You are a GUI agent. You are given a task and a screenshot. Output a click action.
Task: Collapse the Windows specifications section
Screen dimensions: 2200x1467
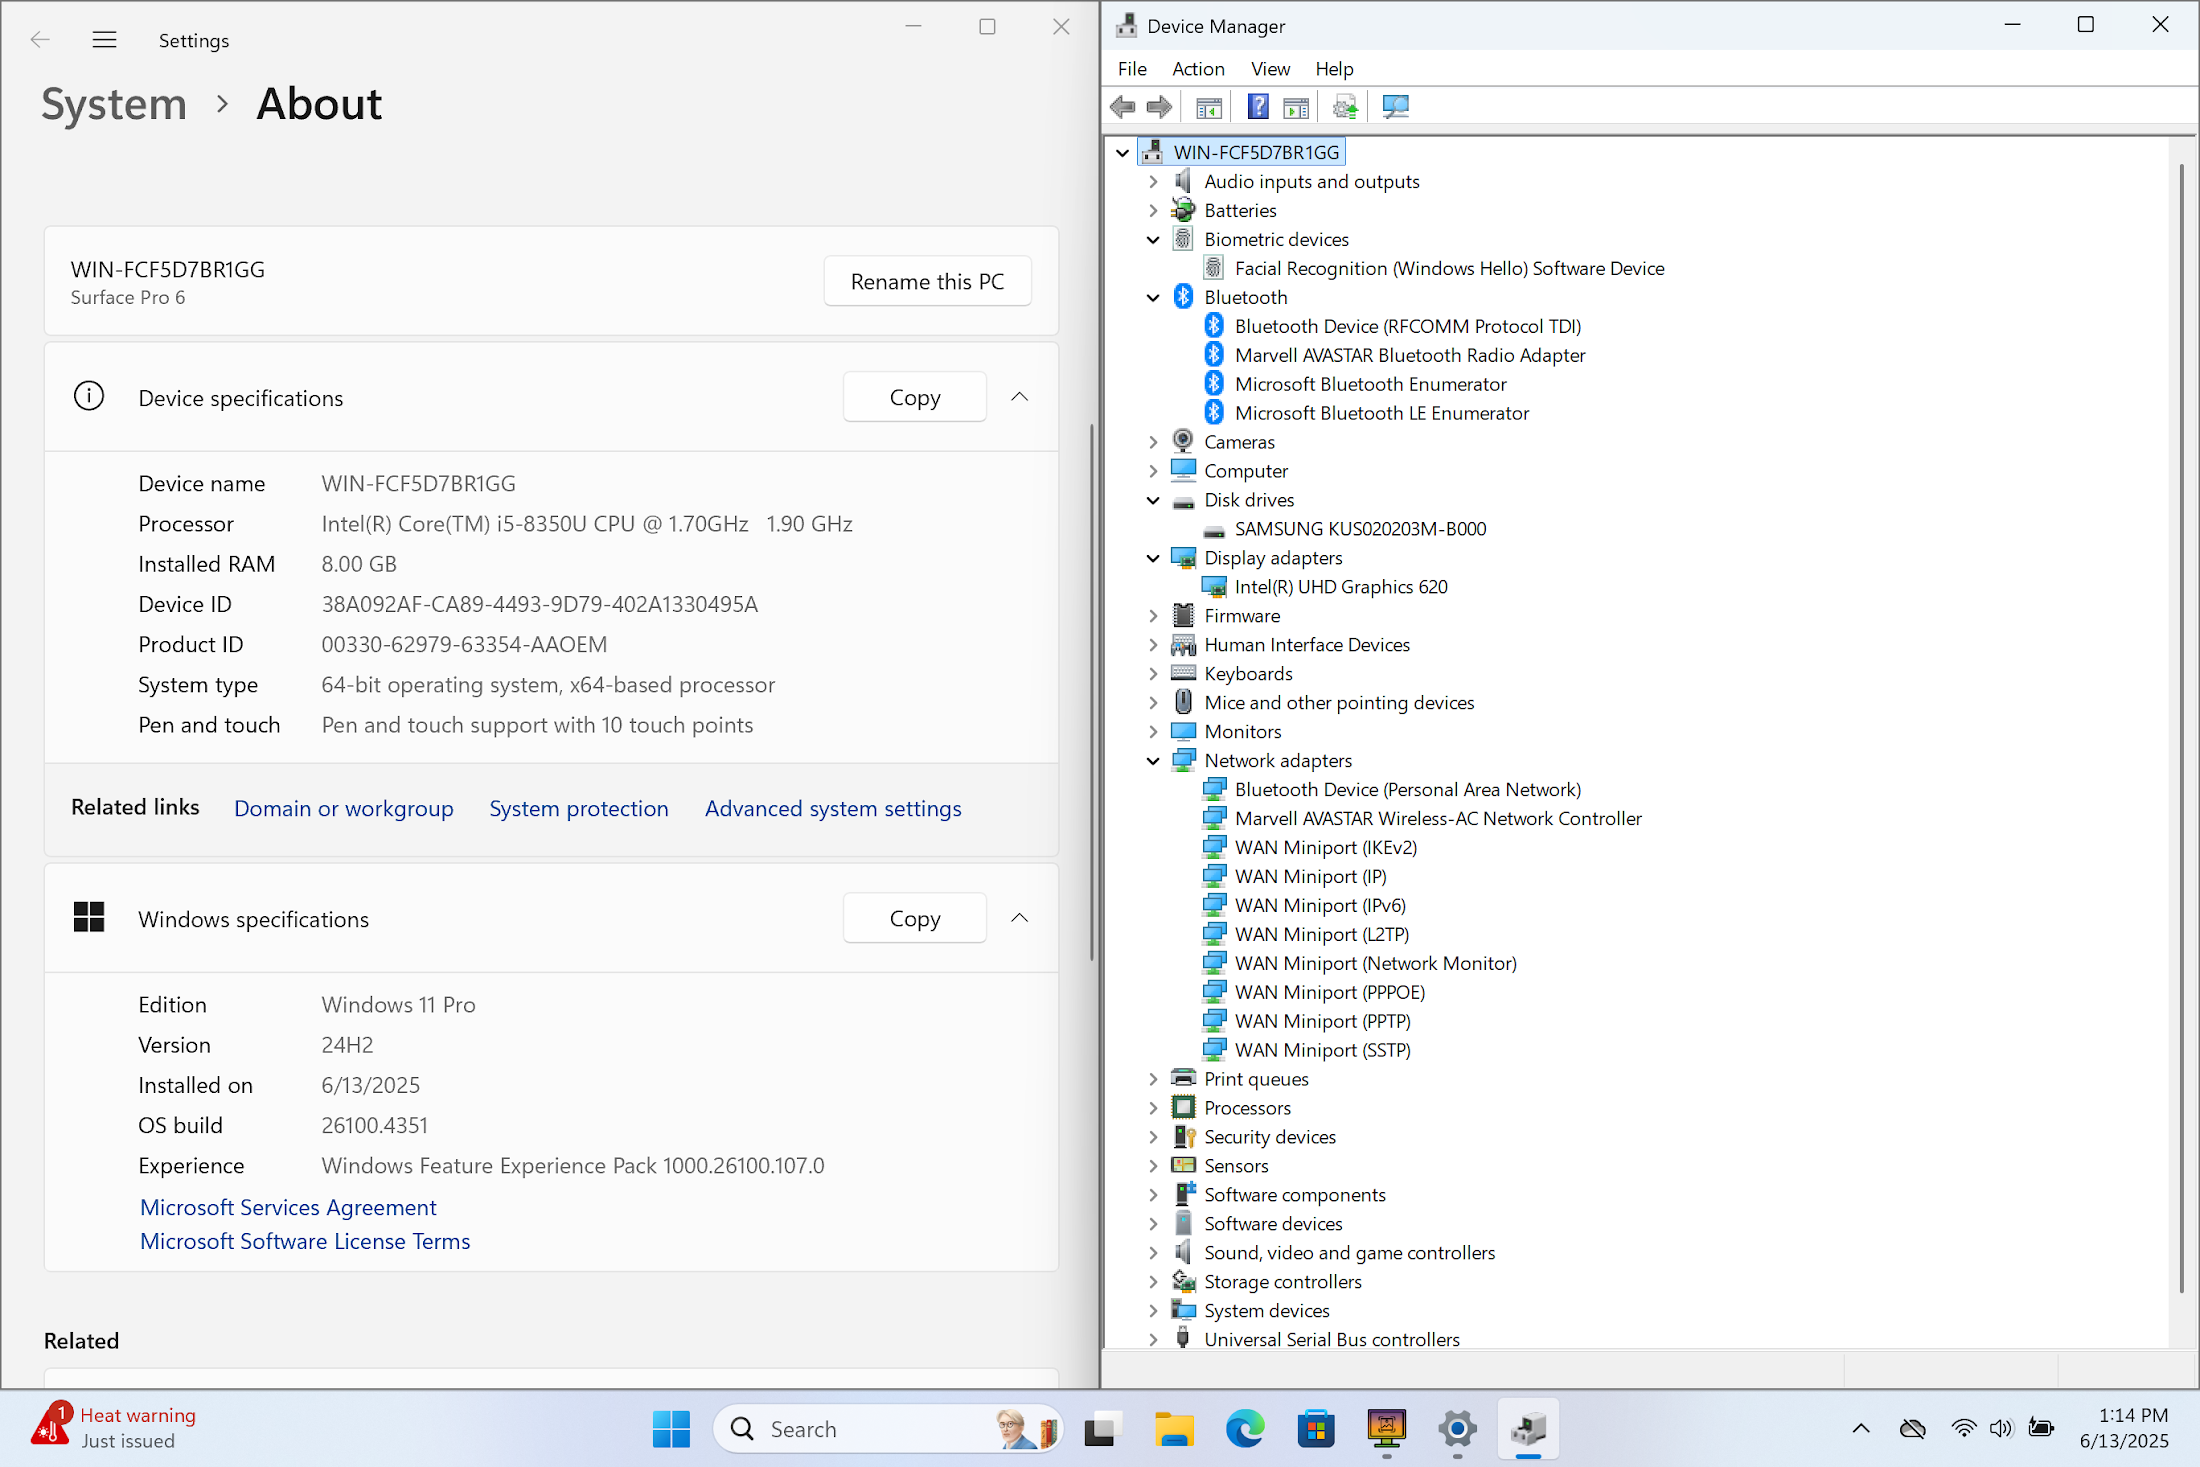tap(1019, 918)
